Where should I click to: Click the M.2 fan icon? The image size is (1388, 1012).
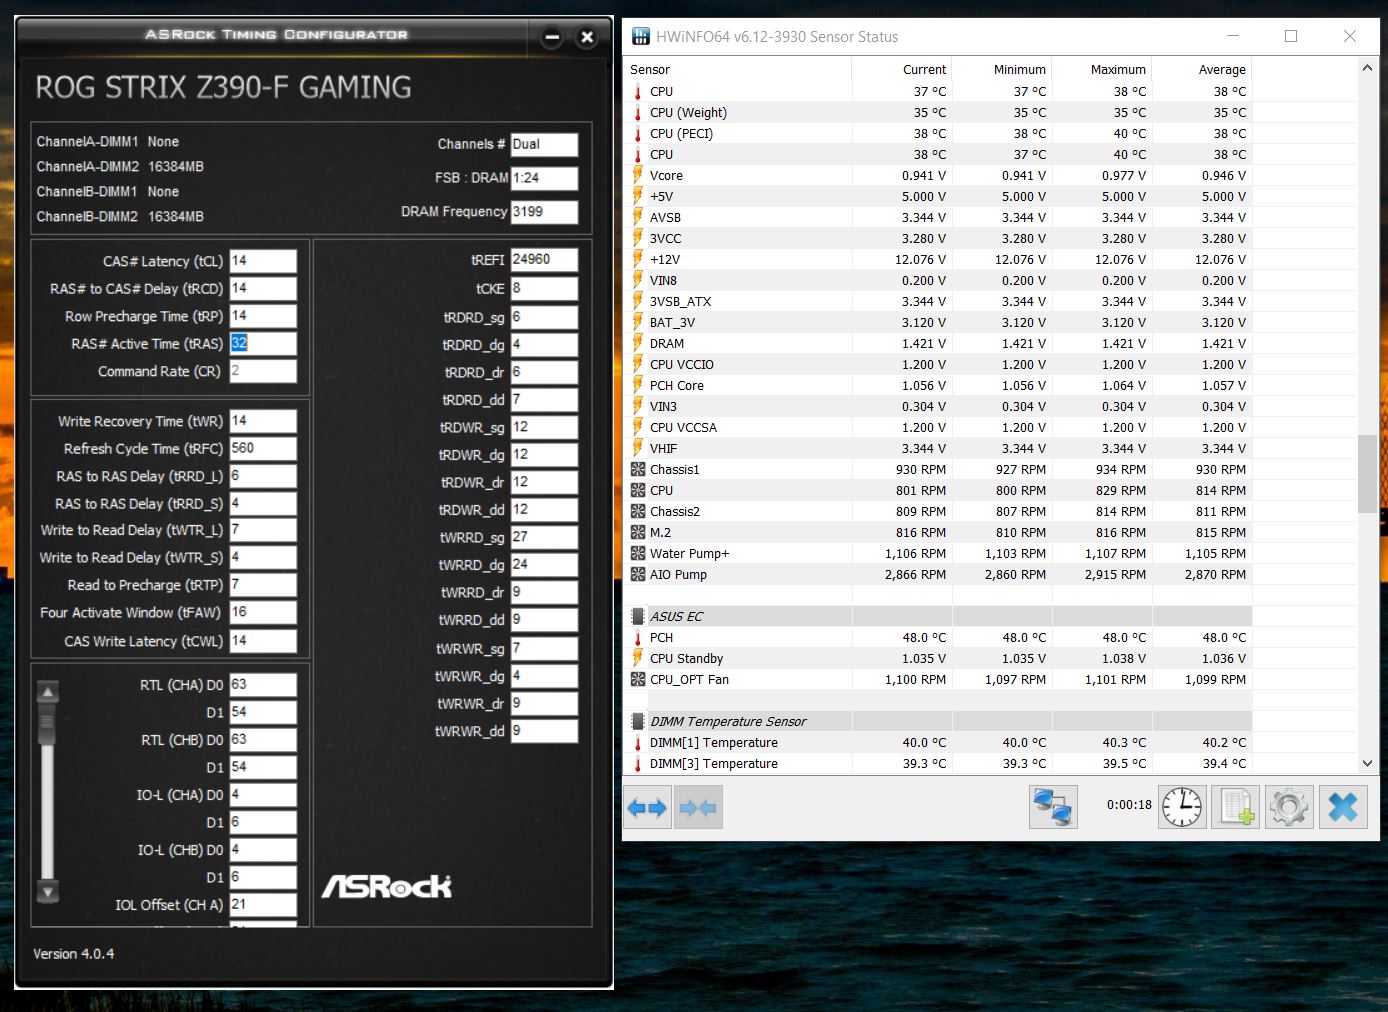coord(638,532)
